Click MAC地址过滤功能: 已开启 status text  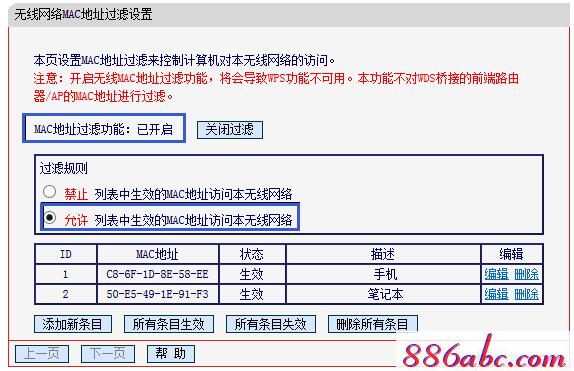point(104,129)
